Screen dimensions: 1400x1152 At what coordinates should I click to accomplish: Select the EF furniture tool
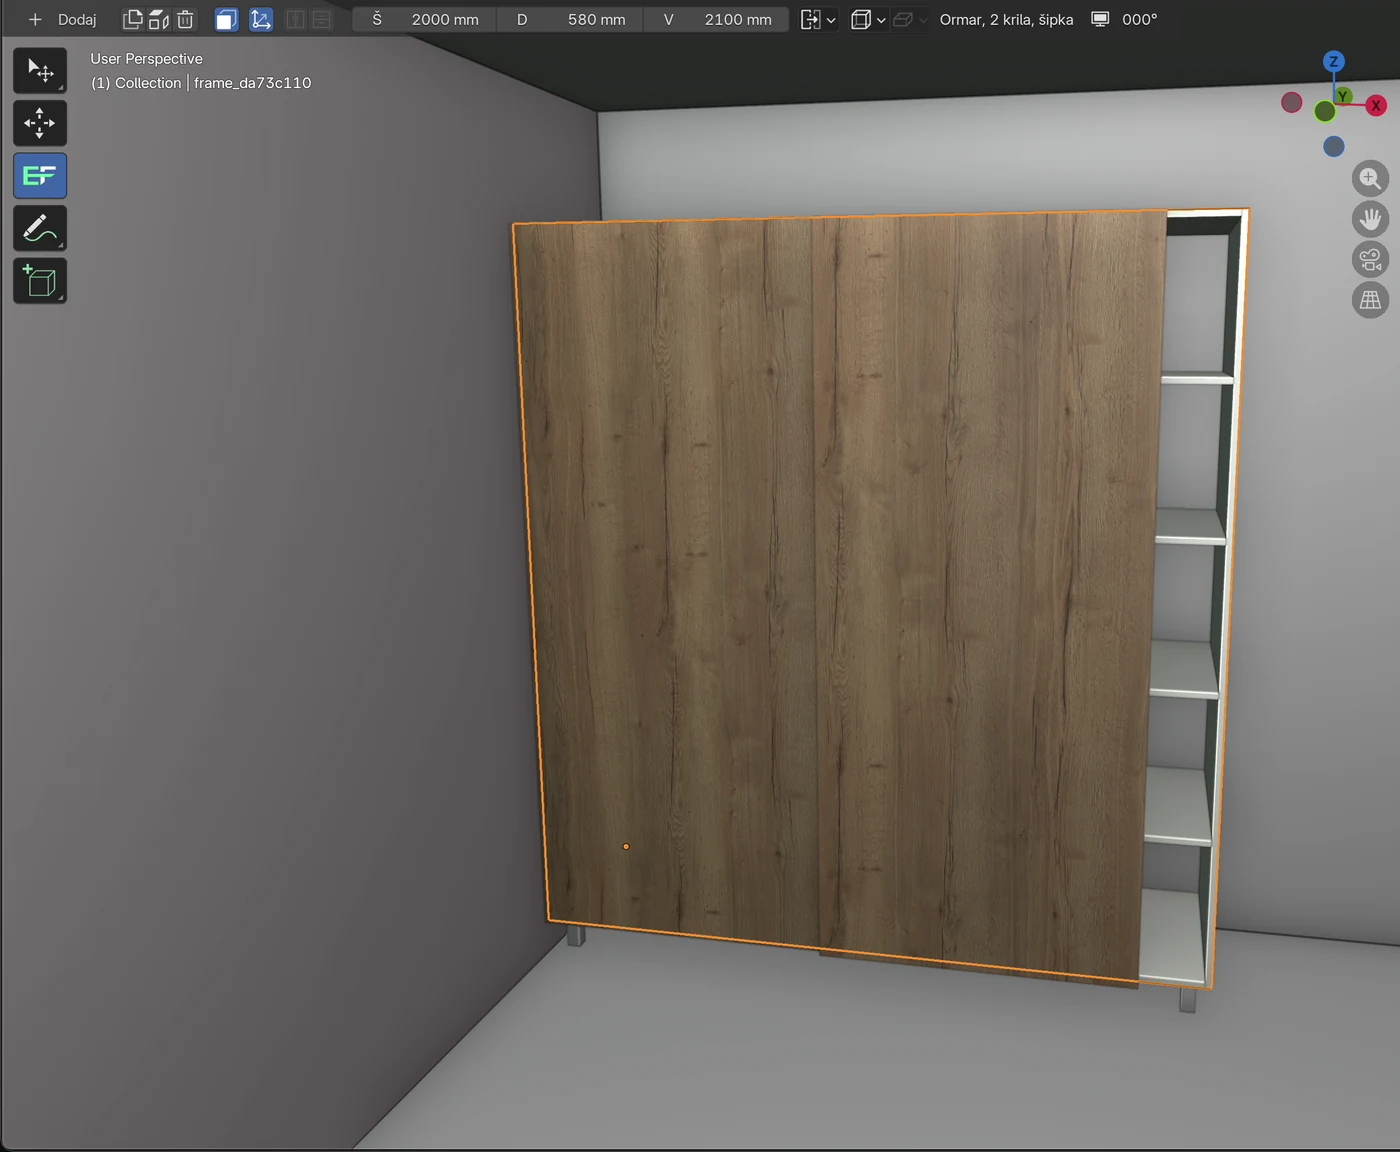pyautogui.click(x=40, y=176)
